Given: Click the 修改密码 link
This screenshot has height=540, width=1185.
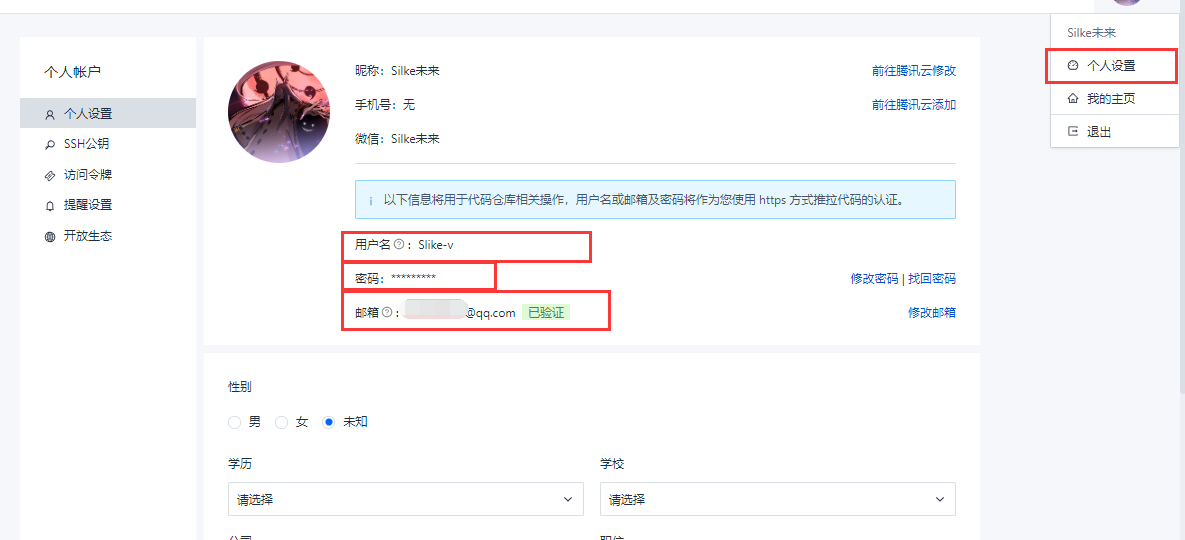Looking at the screenshot, I should click(x=874, y=279).
